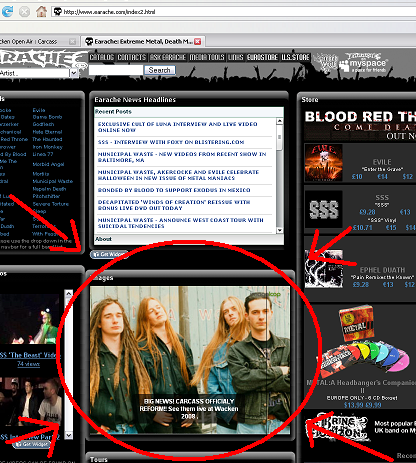Screen dimensions: 416x463
Task: Open the Ask Earache menu item
Action: 167,57
